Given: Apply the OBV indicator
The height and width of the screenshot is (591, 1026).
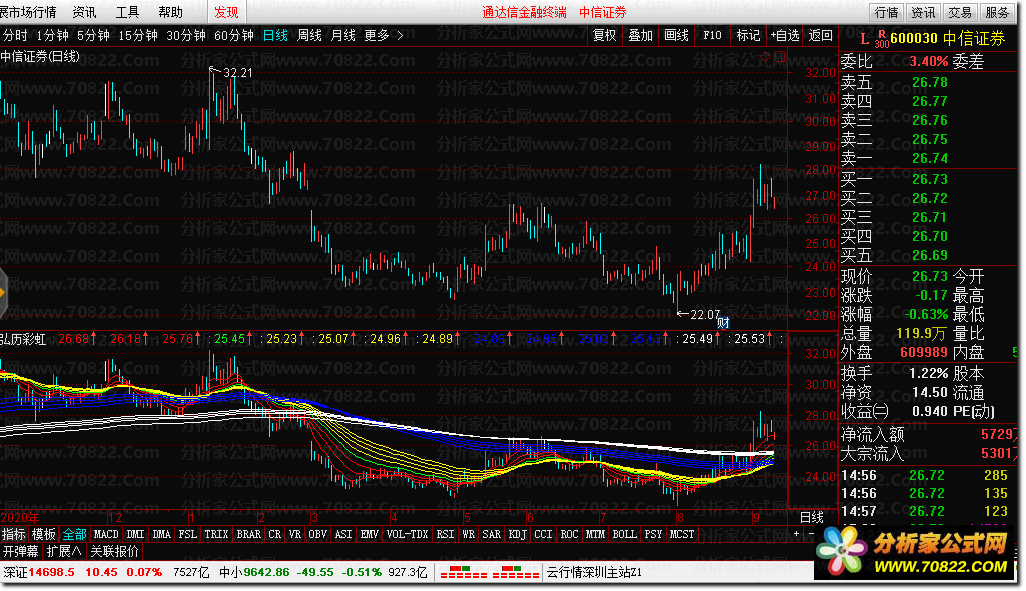Looking at the screenshot, I should [x=317, y=534].
